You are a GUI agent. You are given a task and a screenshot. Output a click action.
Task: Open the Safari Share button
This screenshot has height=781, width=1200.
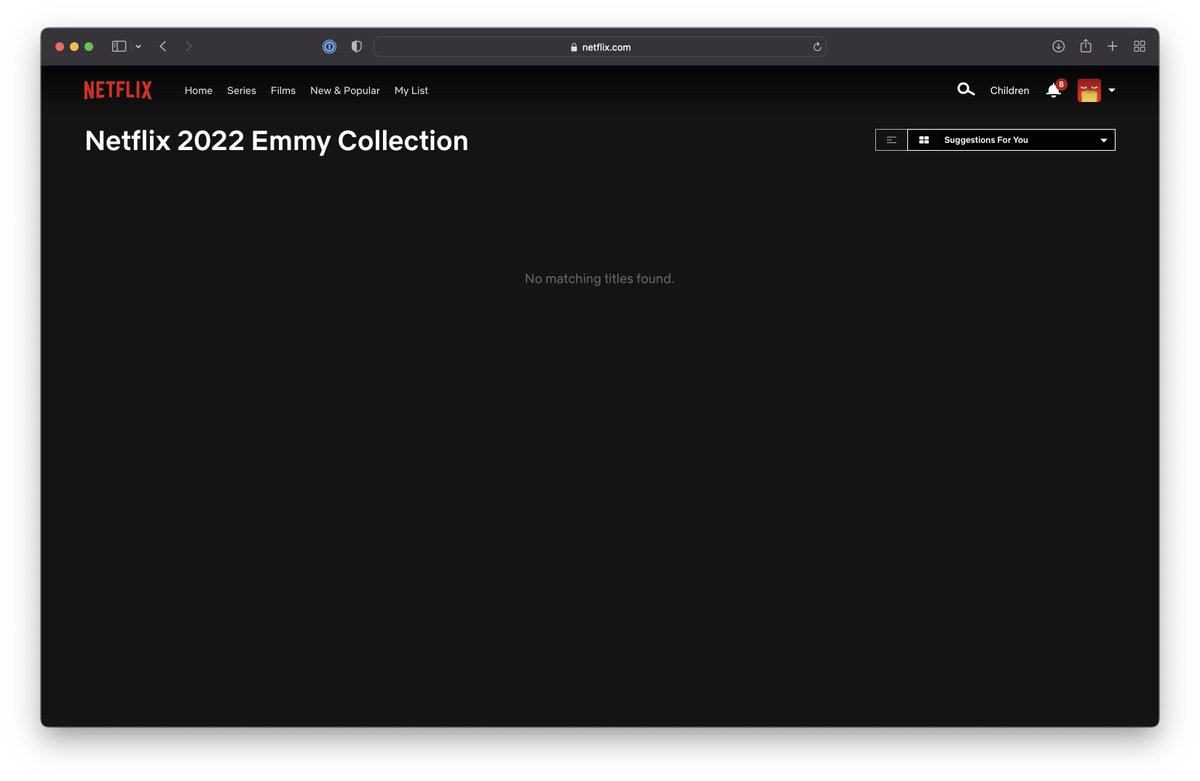[x=1085, y=46]
